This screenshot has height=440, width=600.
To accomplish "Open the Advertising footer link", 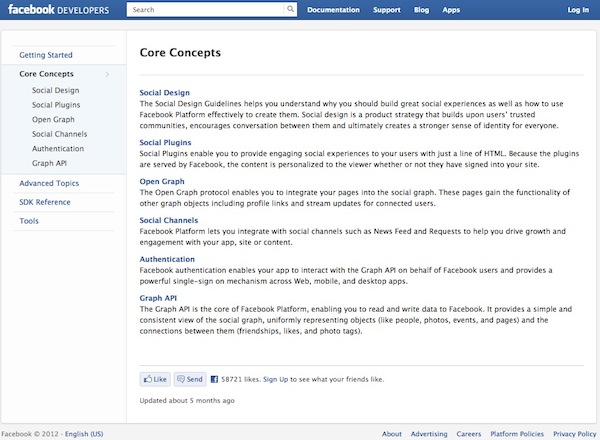I will (x=429, y=434).
